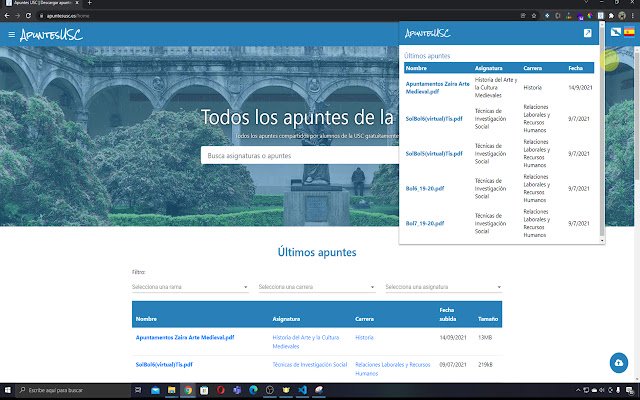Screen dimensions: 640x400
Task: Click the 'Fecha' header in the popup table
Action: [576, 68]
